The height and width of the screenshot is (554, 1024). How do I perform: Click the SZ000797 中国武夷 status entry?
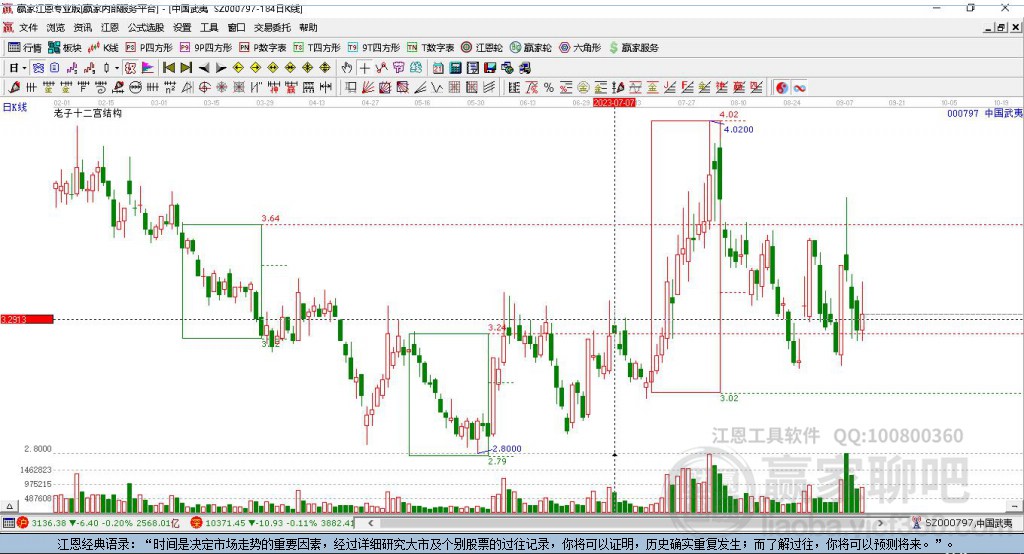click(963, 523)
